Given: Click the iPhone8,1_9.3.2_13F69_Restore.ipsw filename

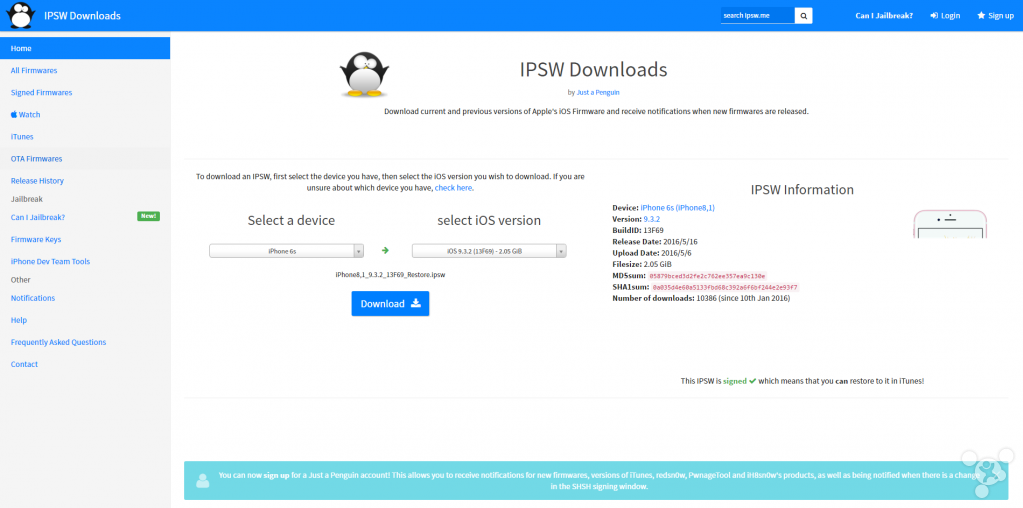Looking at the screenshot, I should point(390,275).
